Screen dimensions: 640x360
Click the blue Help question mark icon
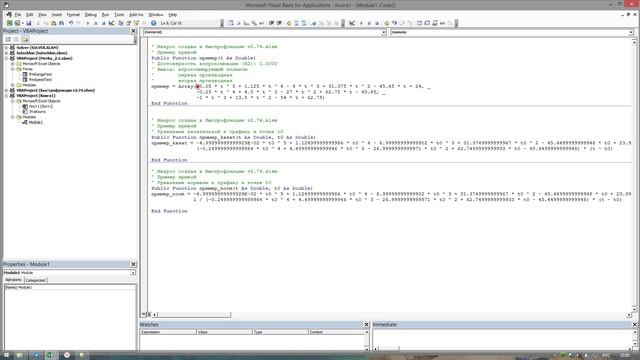pos(153,23)
